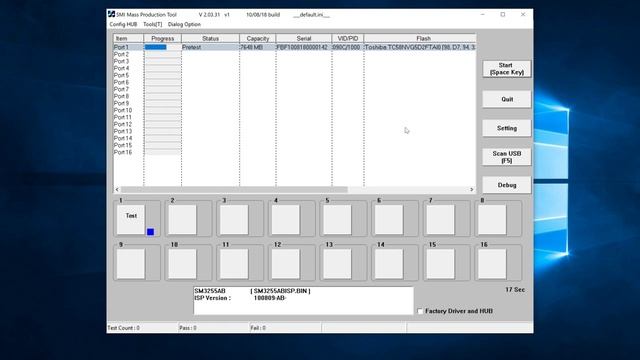This screenshot has width=640, height=360.
Task: Click the Port 1 serial number cell
Action: [304, 47]
